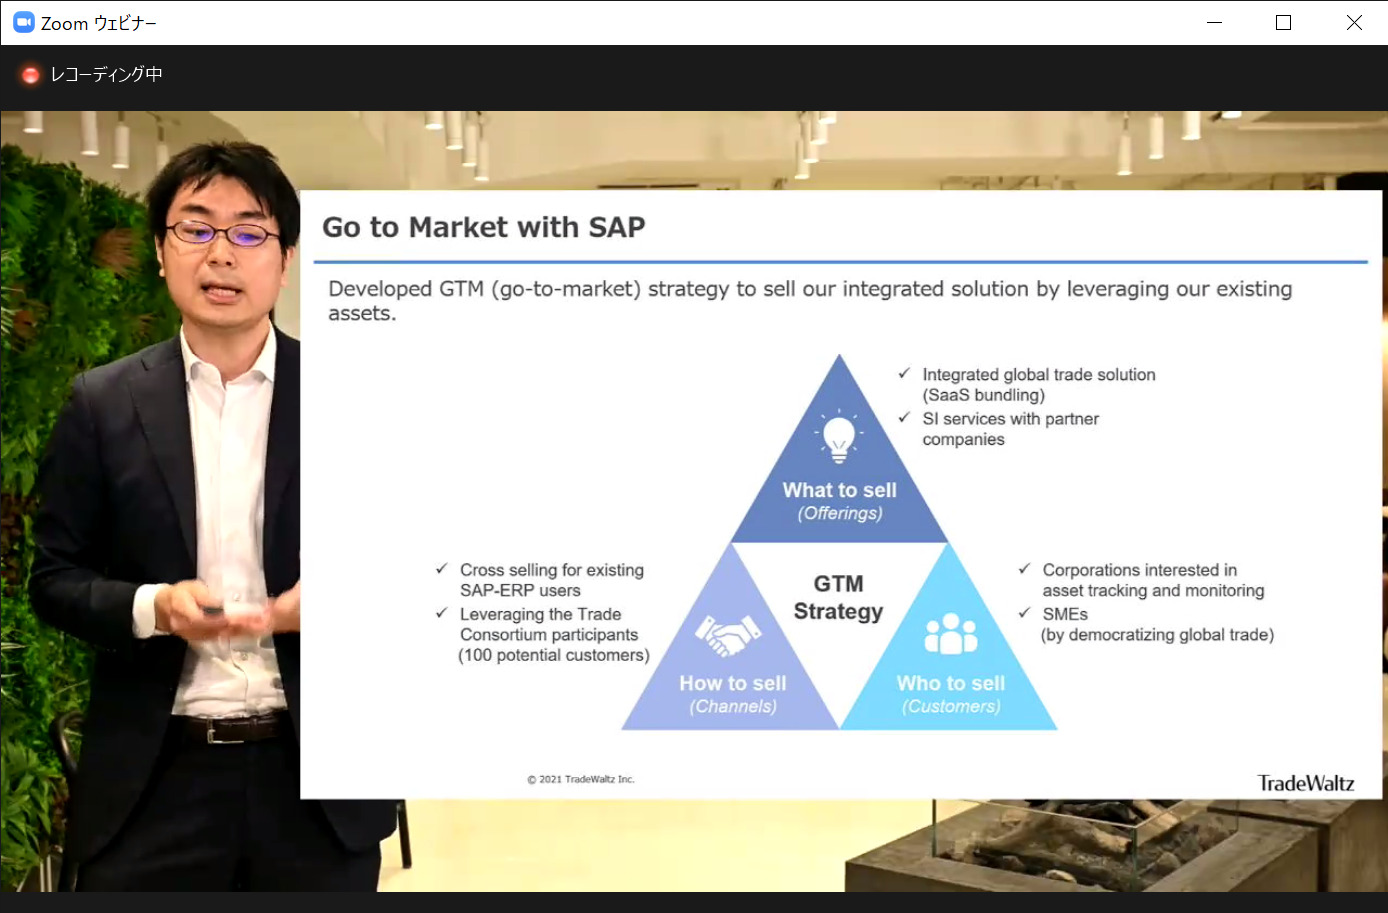Click the 'Developed GTM (go-to-market) strategy' subtitle text
This screenshot has height=913, width=1388.
click(810, 300)
